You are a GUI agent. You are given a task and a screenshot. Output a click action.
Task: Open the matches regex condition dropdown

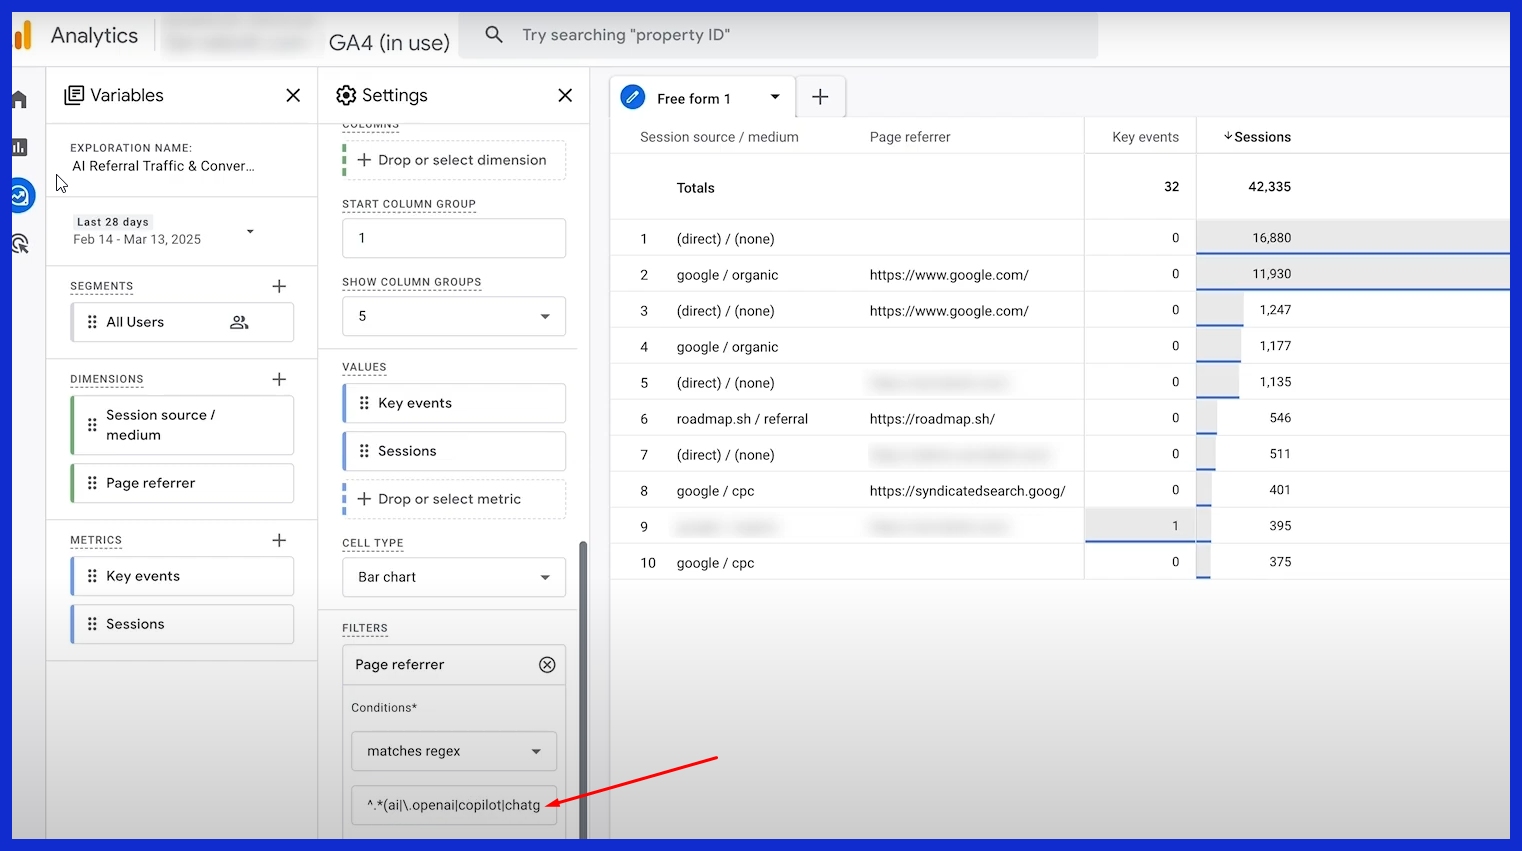454,751
